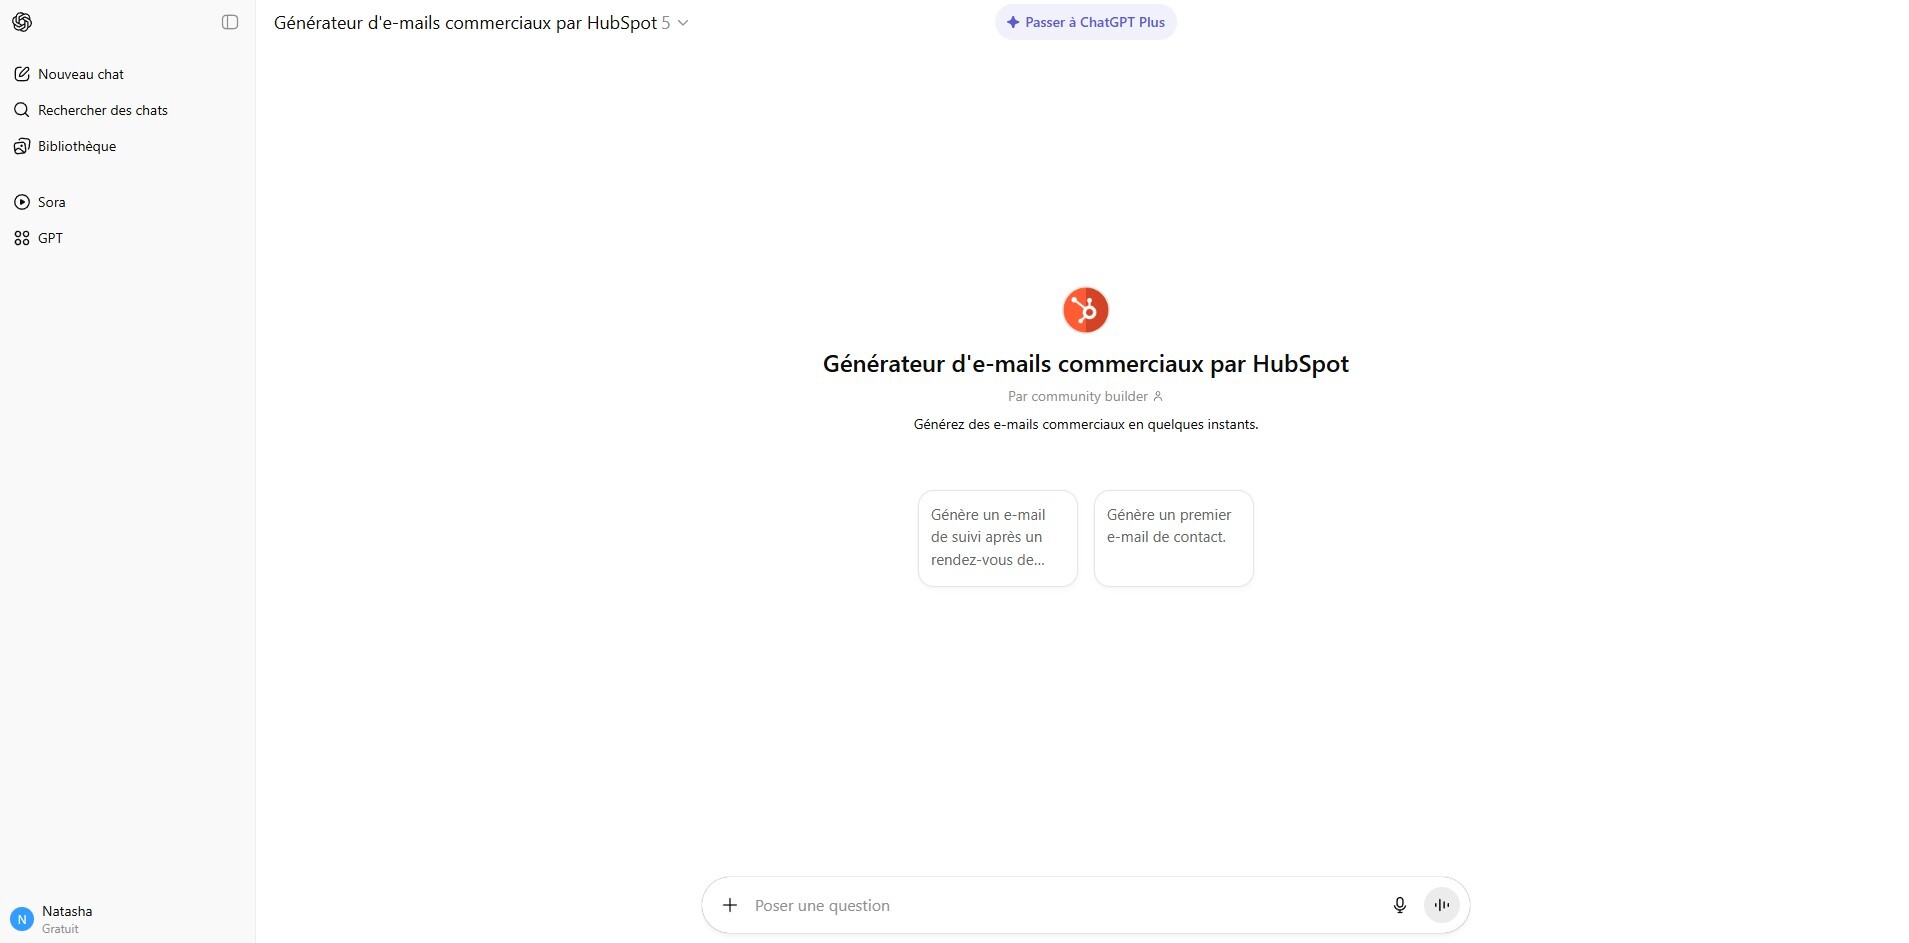Click the microphone dictation icon
This screenshot has width=1909, height=943.
pos(1400,905)
